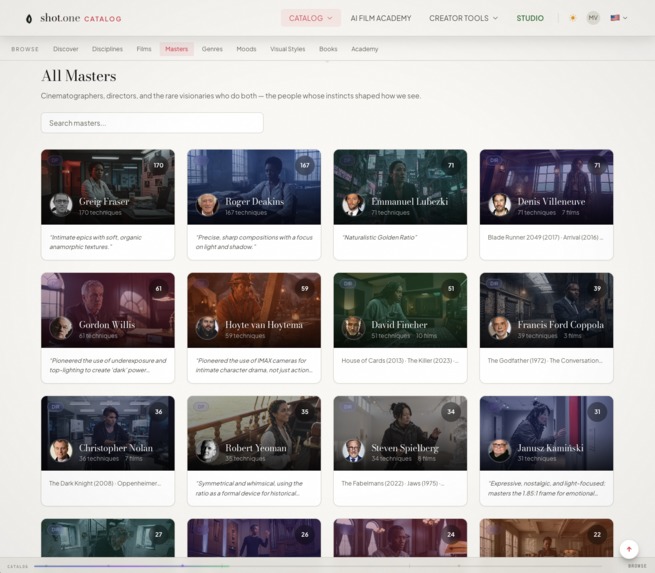Click Janusz Kamiński's portrait avatar
This screenshot has width=655, height=573.
tap(500, 451)
